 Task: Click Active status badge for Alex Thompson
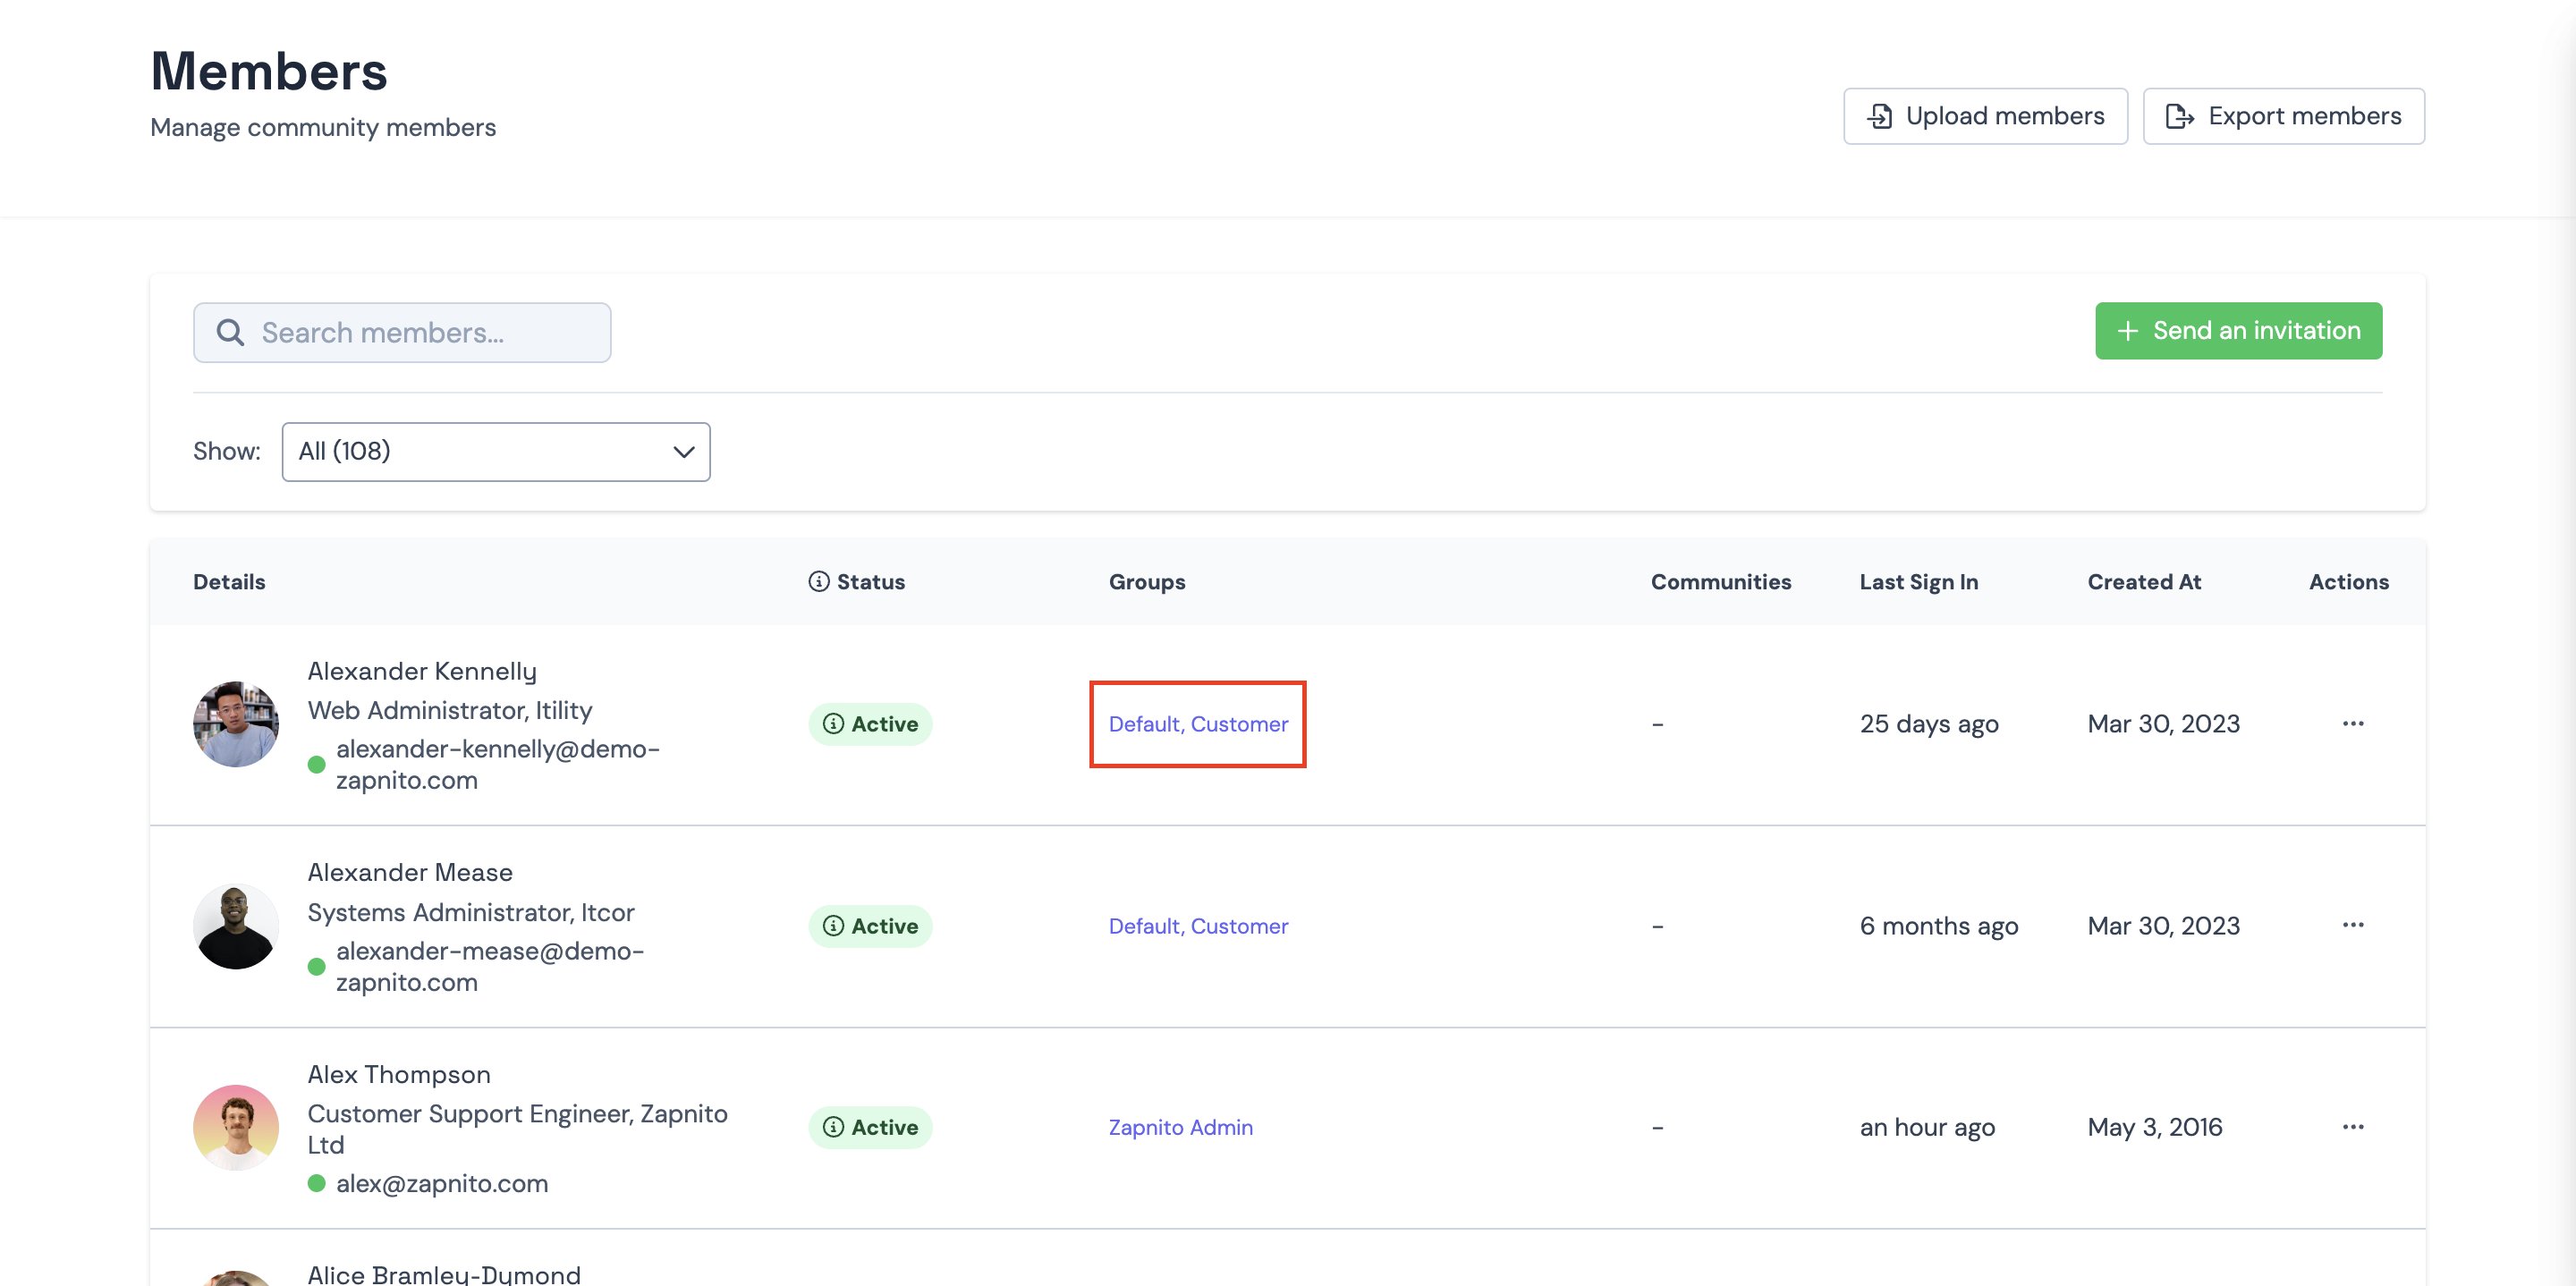869,1127
